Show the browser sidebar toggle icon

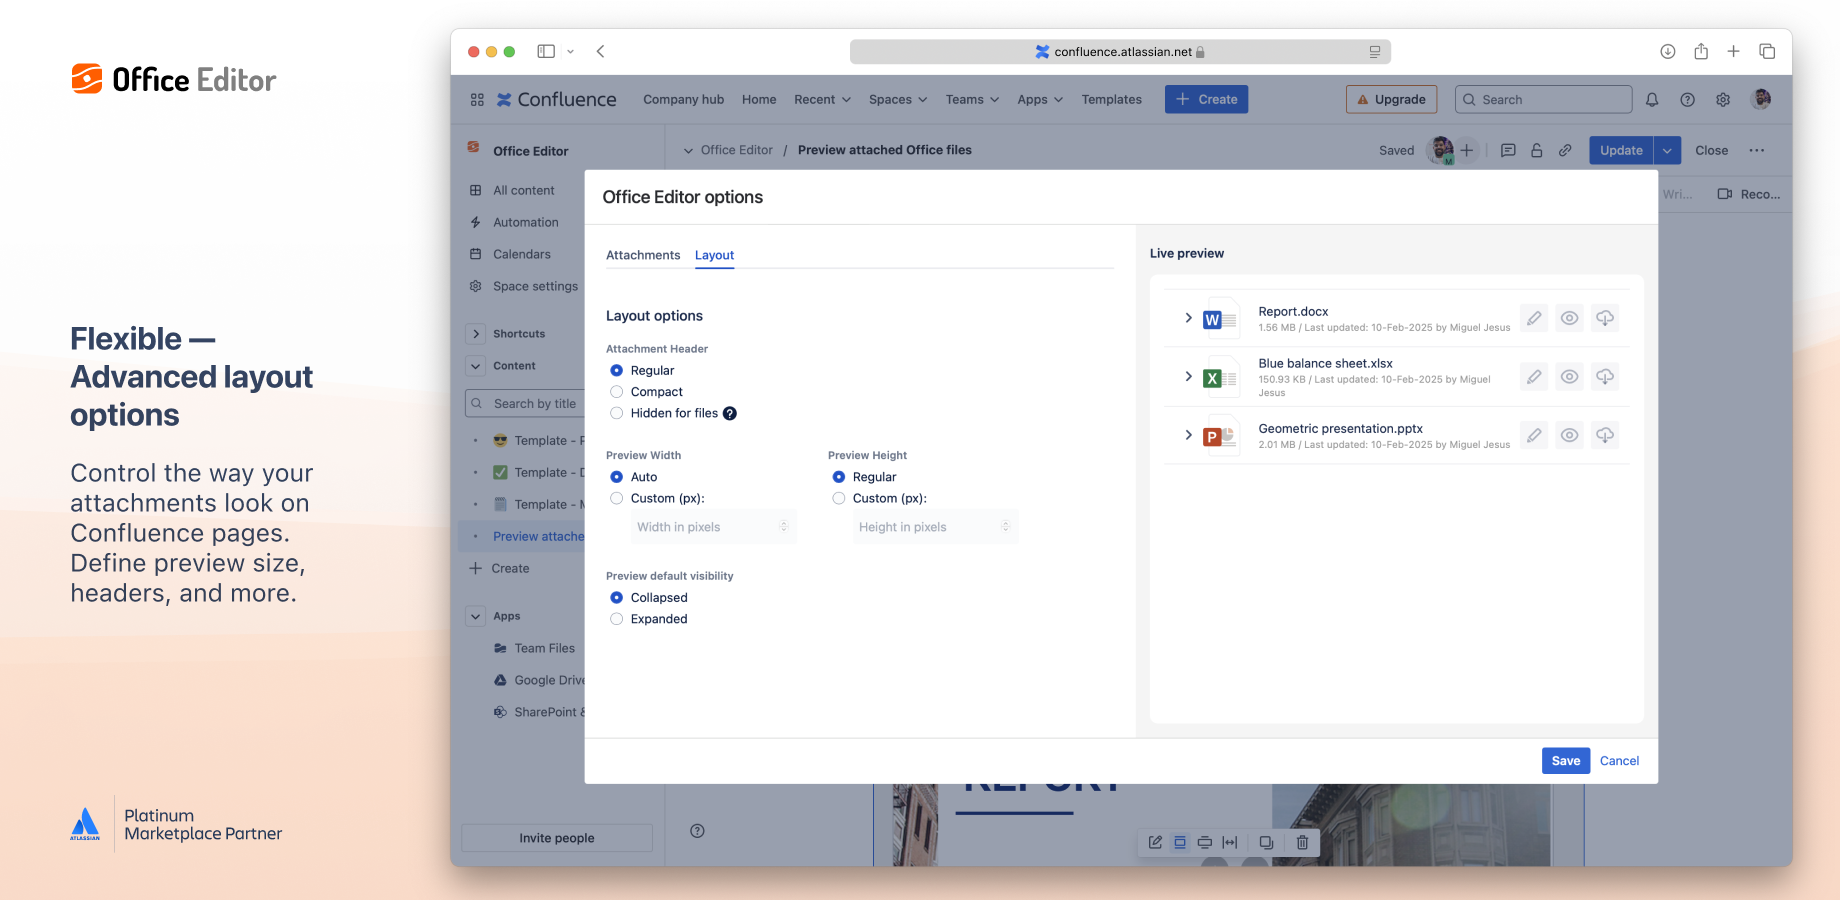546,51
